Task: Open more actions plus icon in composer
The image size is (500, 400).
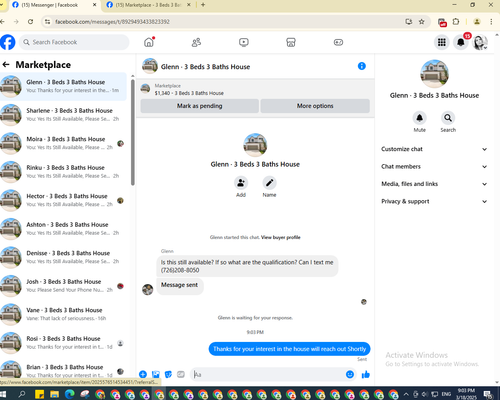Action: (143, 374)
